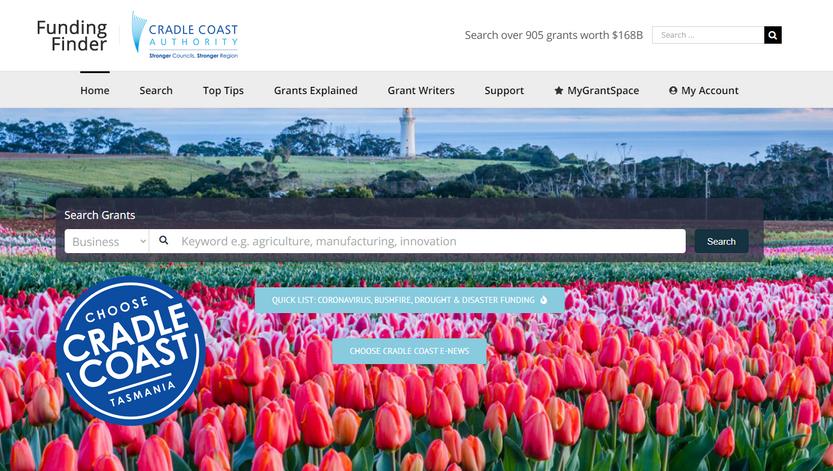The width and height of the screenshot is (833, 471).
Task: Open the Grants Explained menu item
Action: (x=316, y=90)
